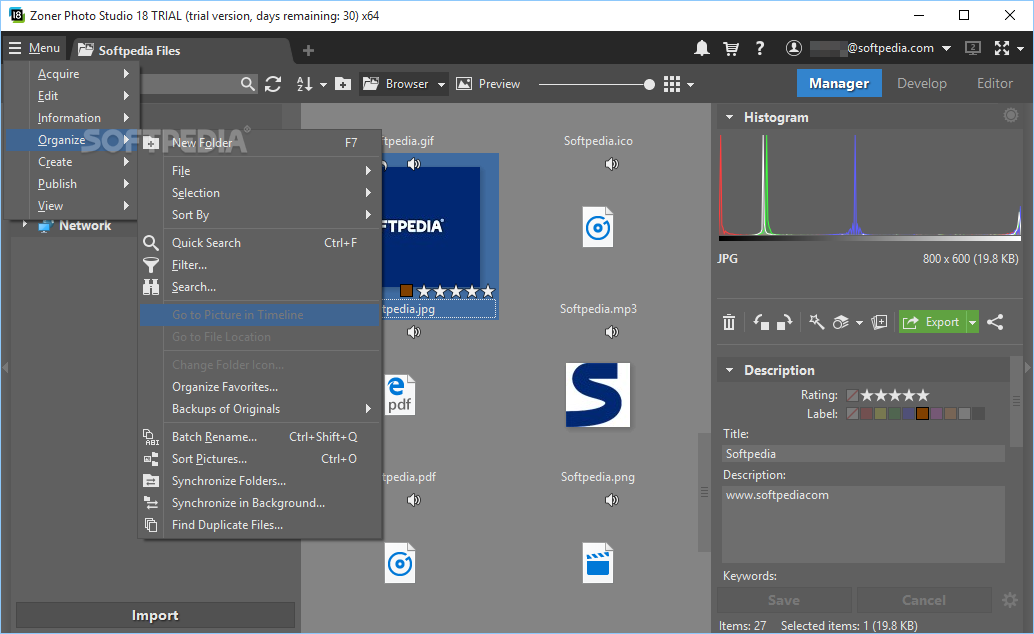Rotate the image left
Viewport: 1034px width, 634px height.
[761, 322]
